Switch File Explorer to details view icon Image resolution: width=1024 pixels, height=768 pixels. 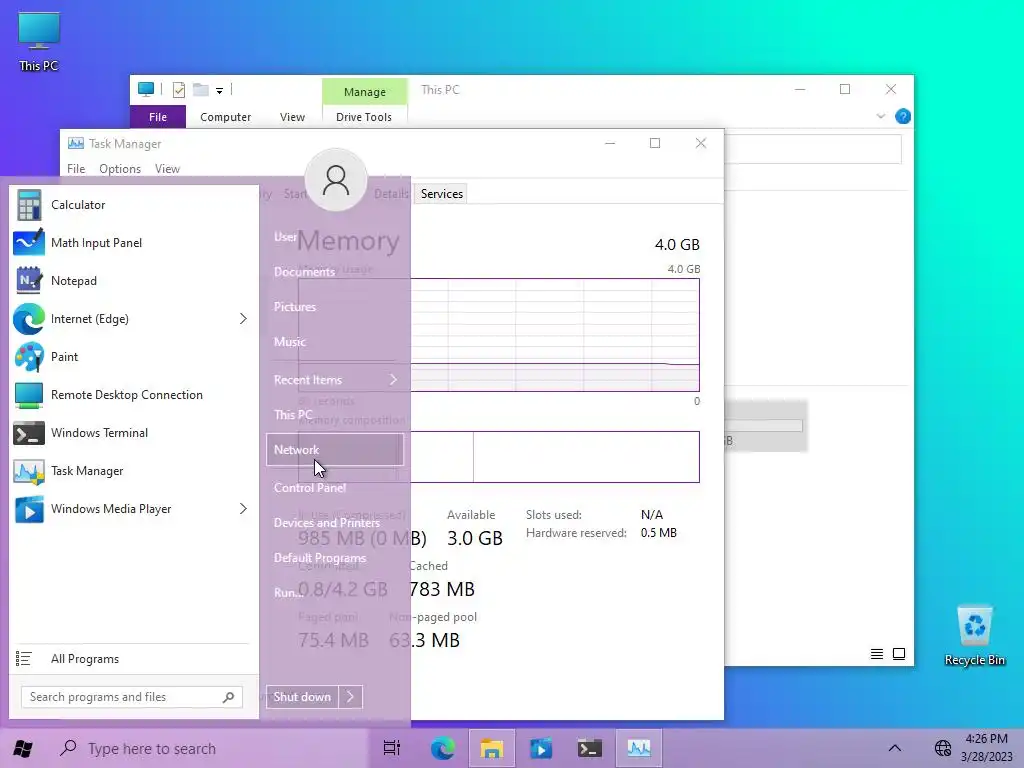(877, 654)
